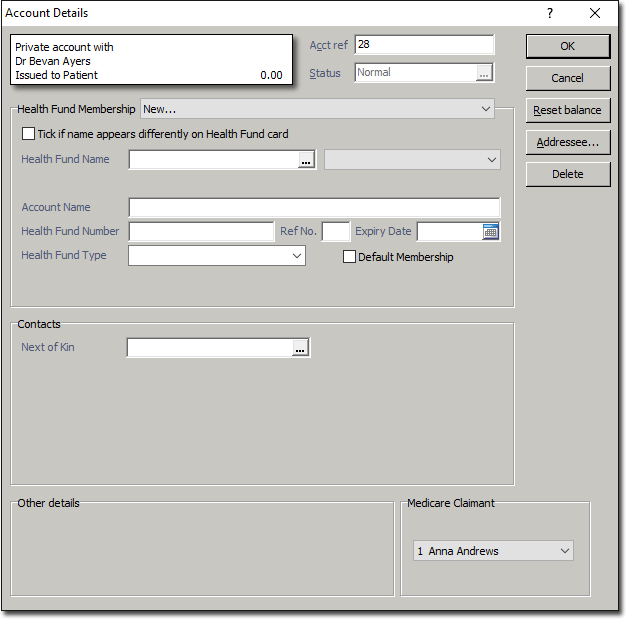
Task: Click the Delete button
Action: pyautogui.click(x=567, y=174)
